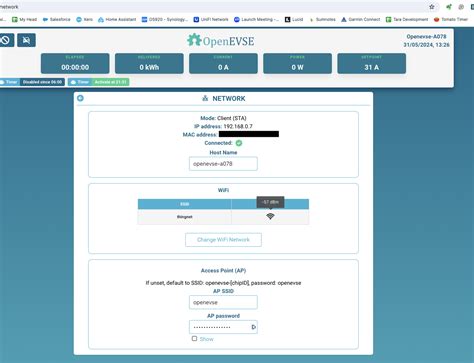Image resolution: width=474 pixels, height=363 pixels.
Task: Click the green browser extension icon
Action: click(x=449, y=7)
